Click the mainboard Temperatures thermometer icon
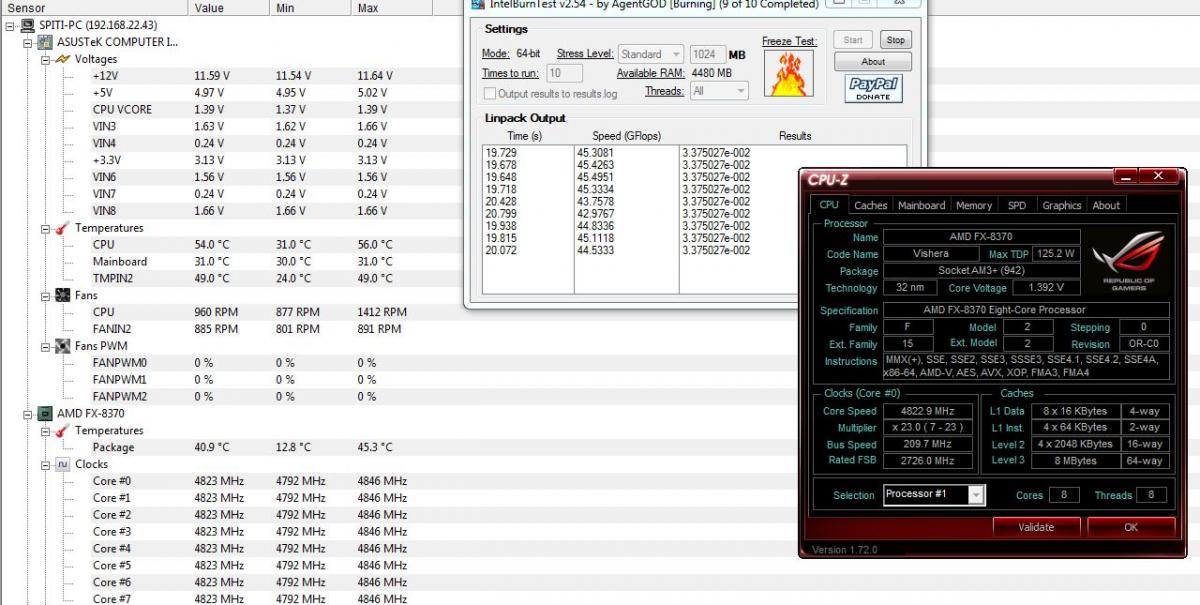 click(x=62, y=228)
